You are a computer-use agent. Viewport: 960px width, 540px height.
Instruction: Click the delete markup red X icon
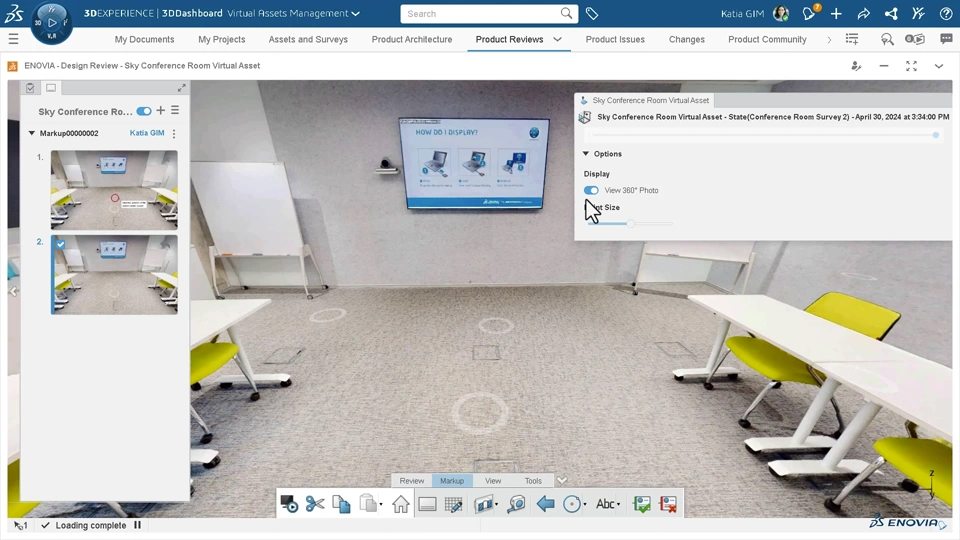coord(667,504)
